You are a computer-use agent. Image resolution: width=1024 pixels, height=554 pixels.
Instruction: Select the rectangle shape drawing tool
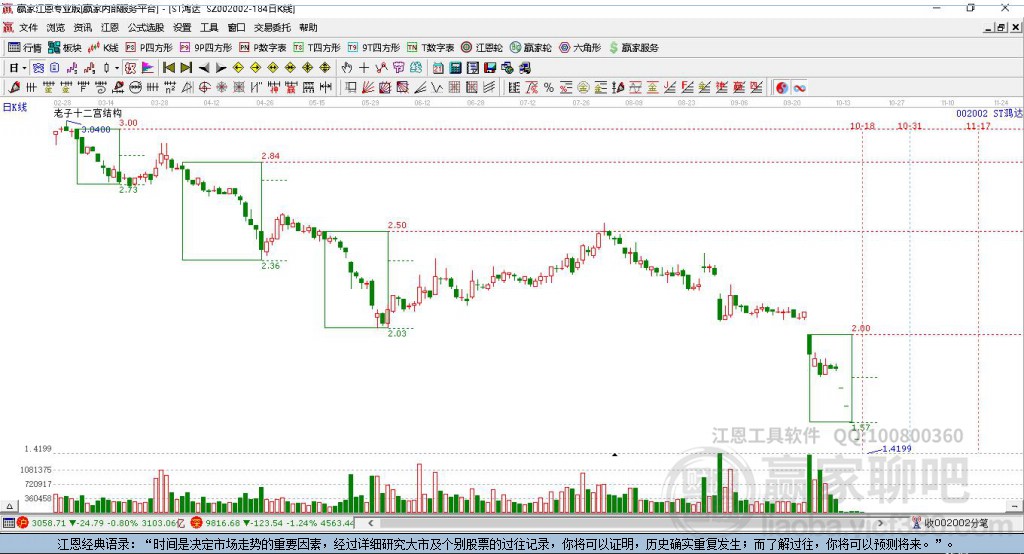(351, 88)
